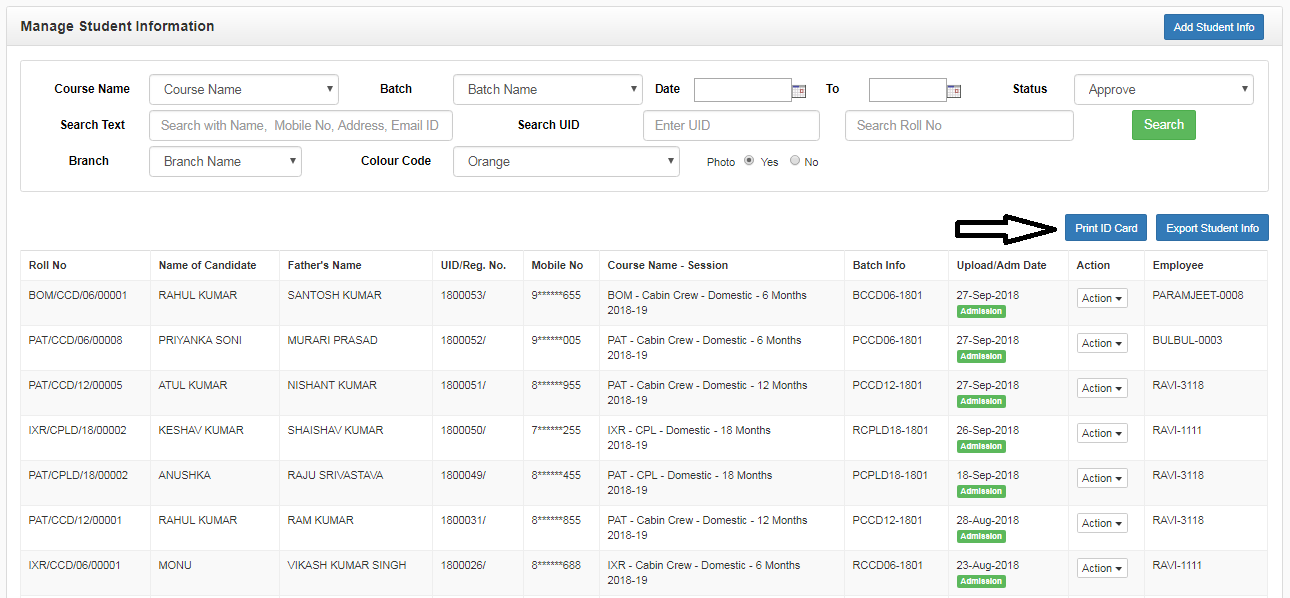This screenshot has width=1290, height=598.
Task: Click into the Date text field
Action: (743, 90)
